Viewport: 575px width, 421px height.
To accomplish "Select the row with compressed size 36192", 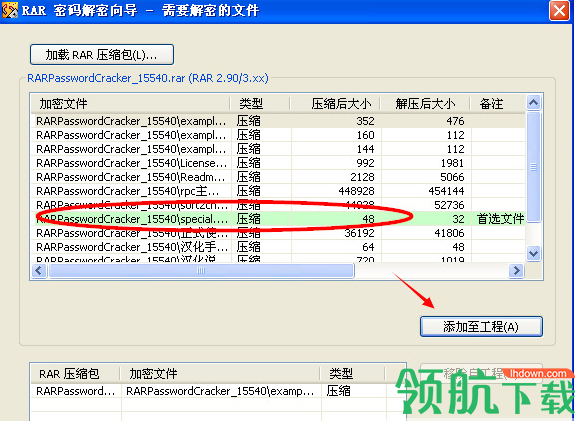I will point(278,233).
